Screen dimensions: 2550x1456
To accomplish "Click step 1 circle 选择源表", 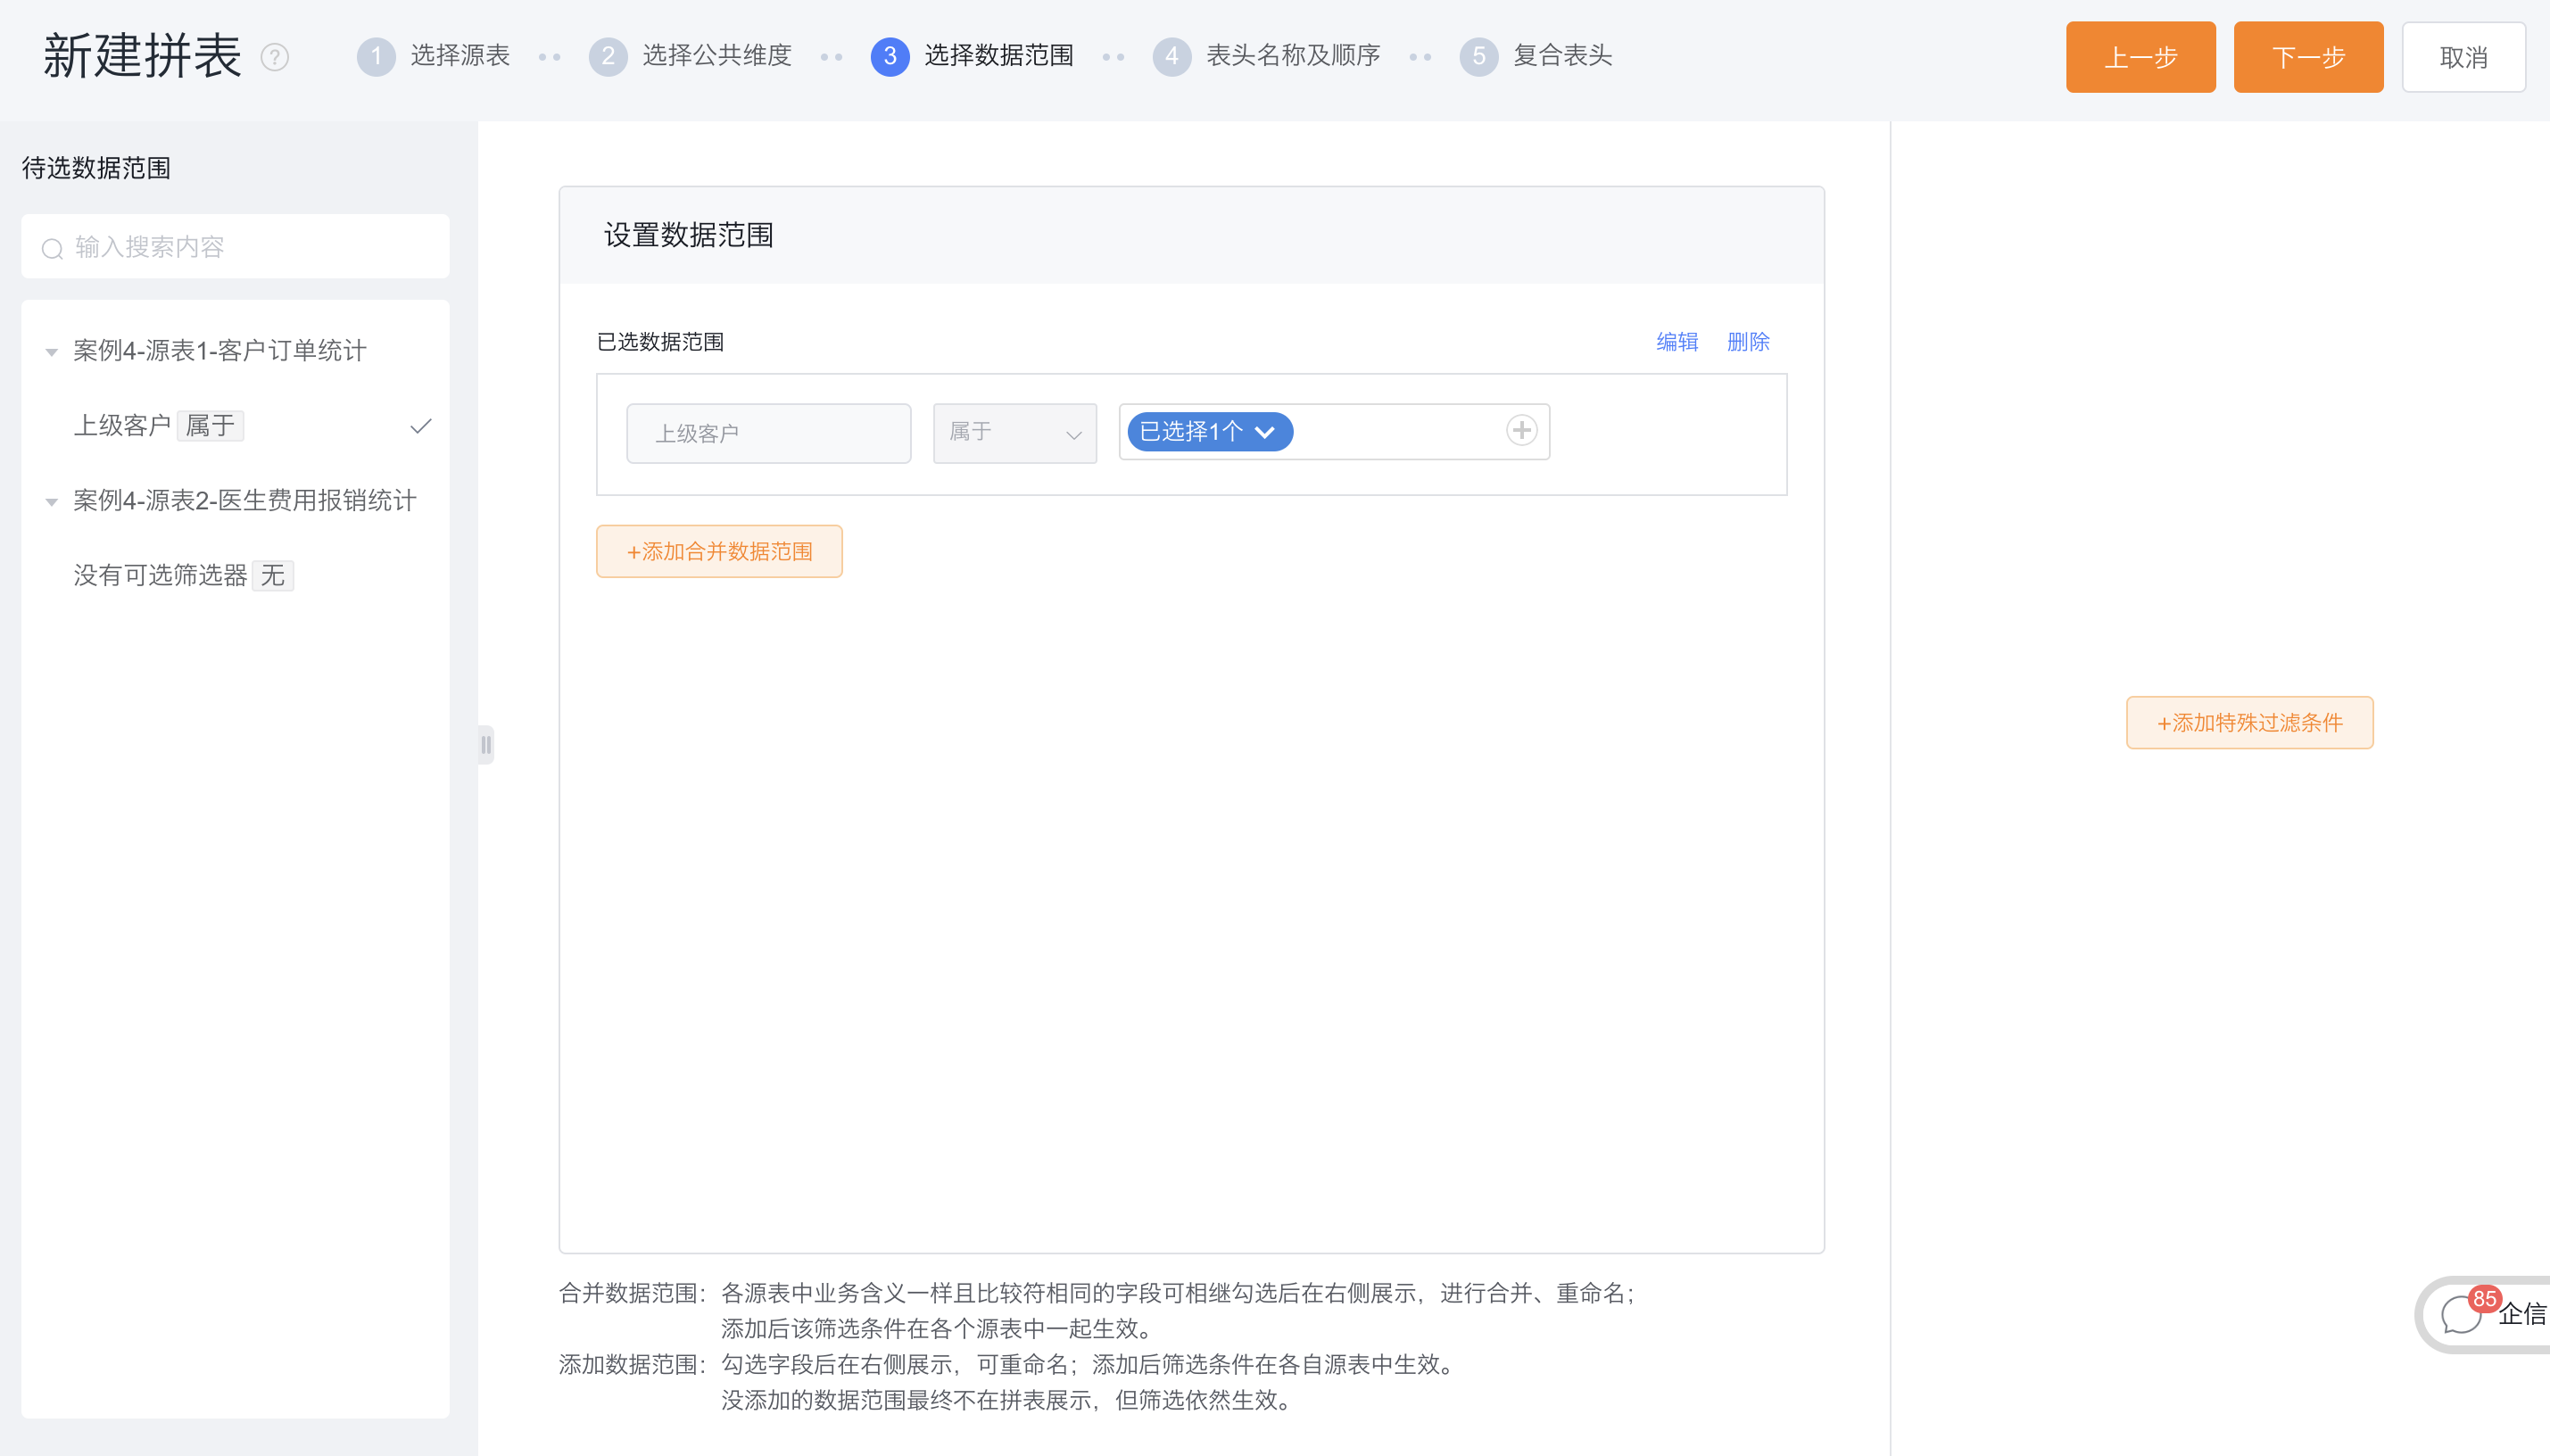I will click(x=376, y=57).
